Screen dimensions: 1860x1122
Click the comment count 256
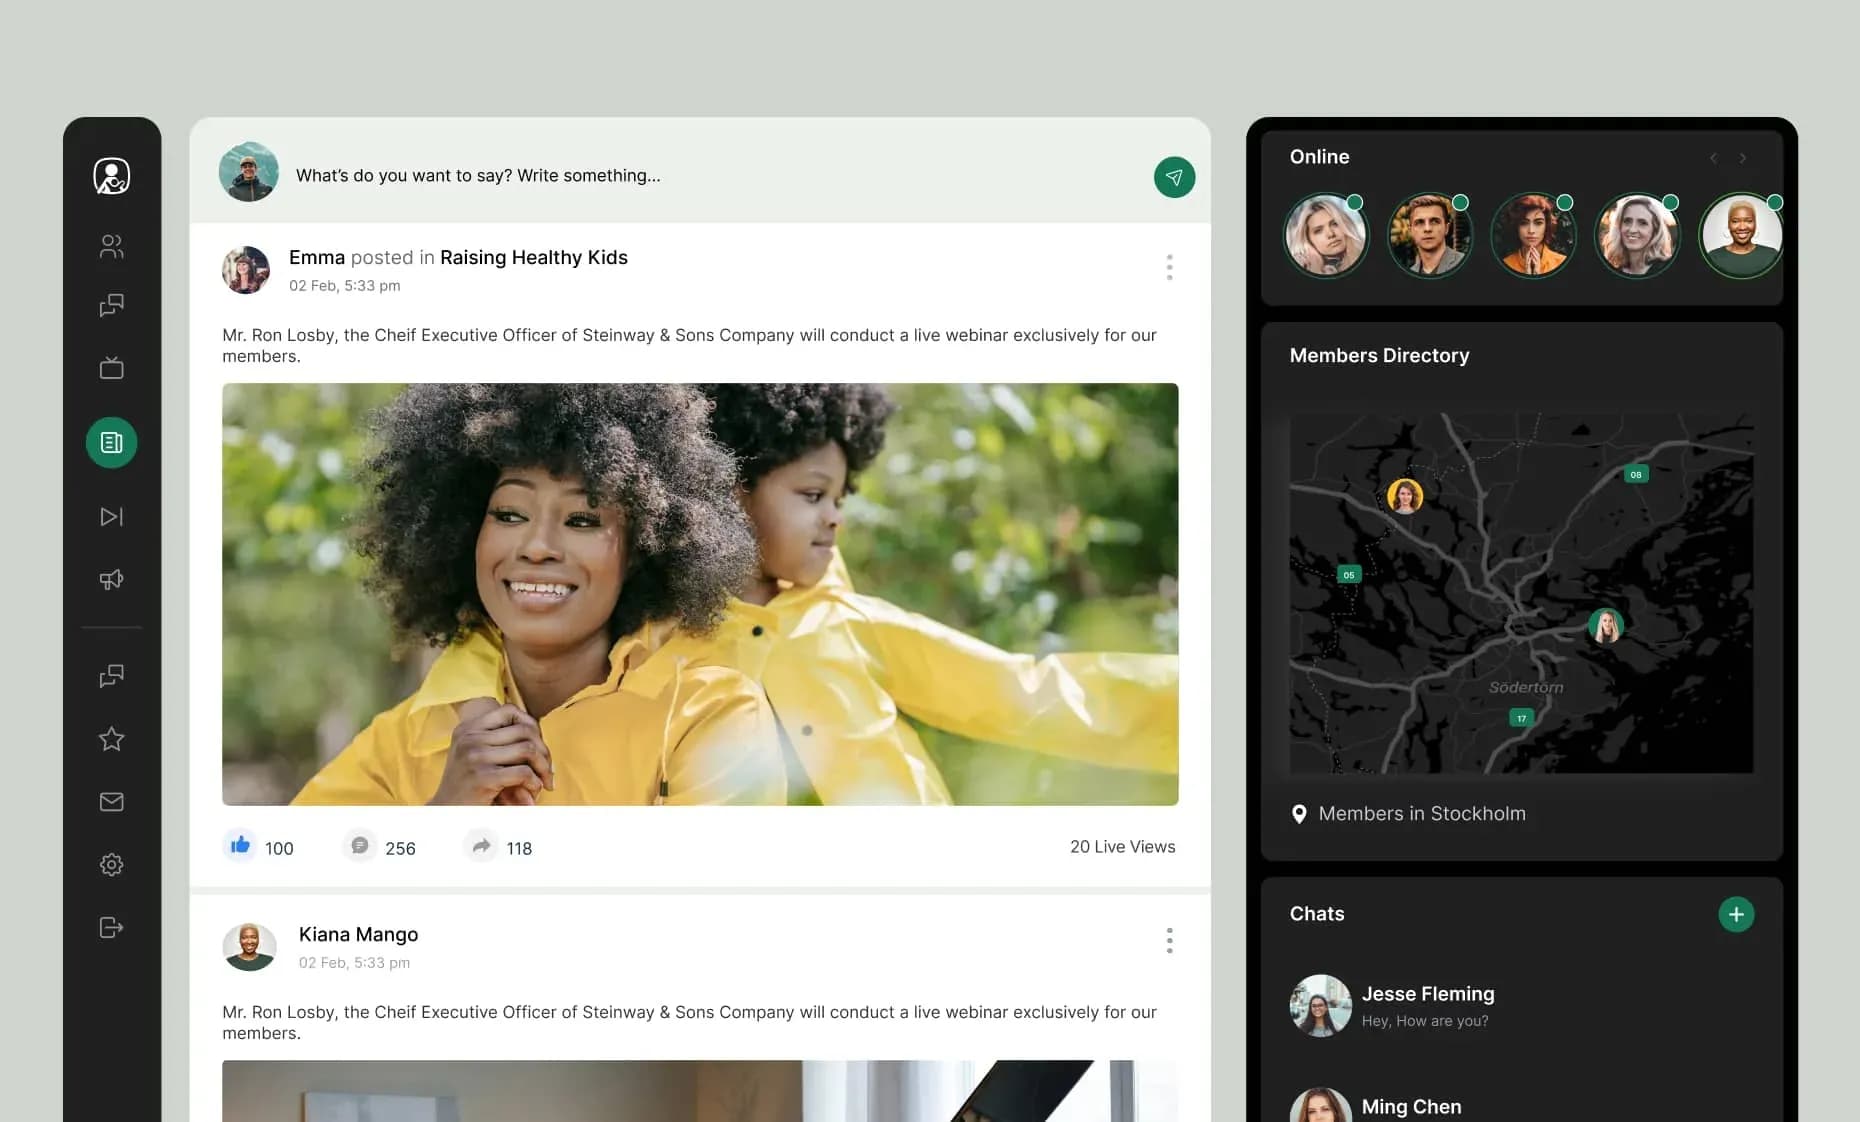[400, 849]
